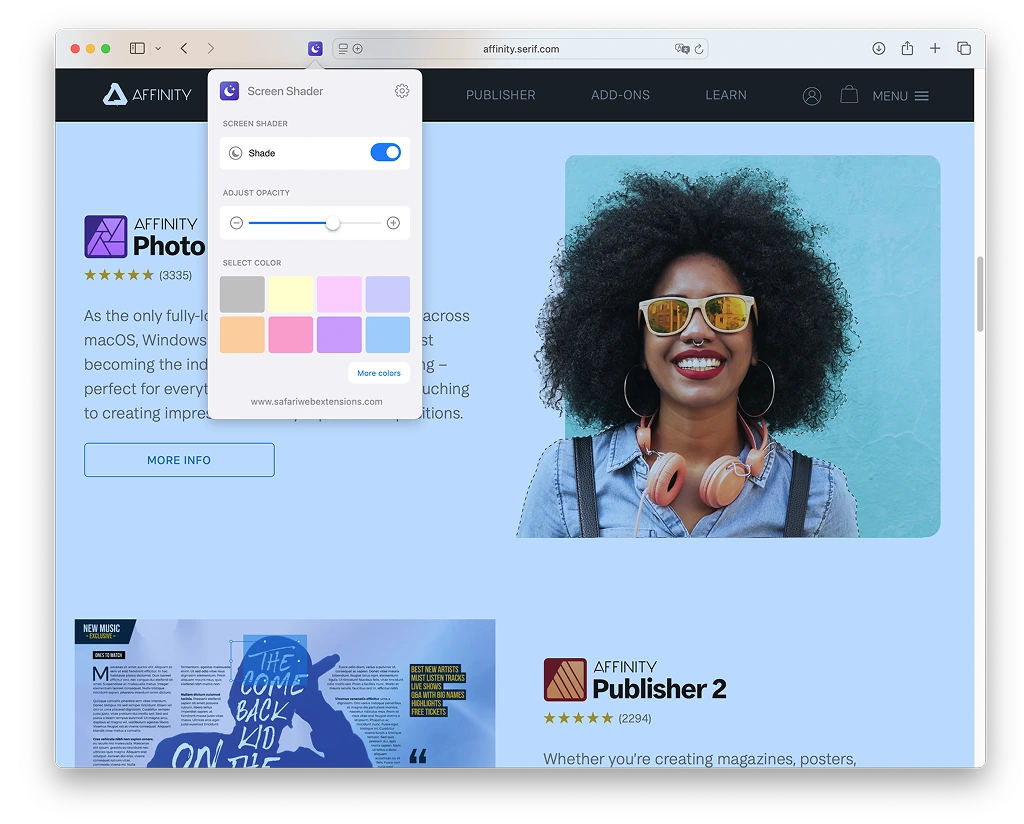Reload the current page
This screenshot has width=1024, height=824.
tap(699, 49)
